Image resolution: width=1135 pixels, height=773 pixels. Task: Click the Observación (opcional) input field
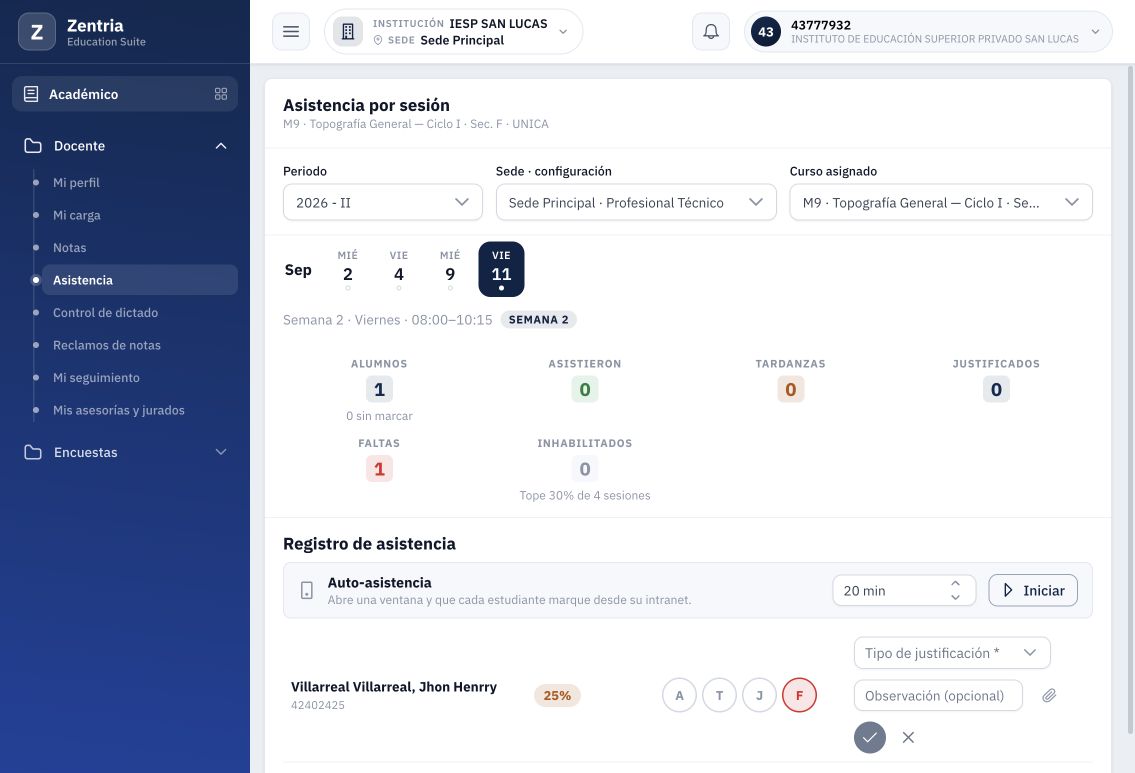click(x=938, y=696)
